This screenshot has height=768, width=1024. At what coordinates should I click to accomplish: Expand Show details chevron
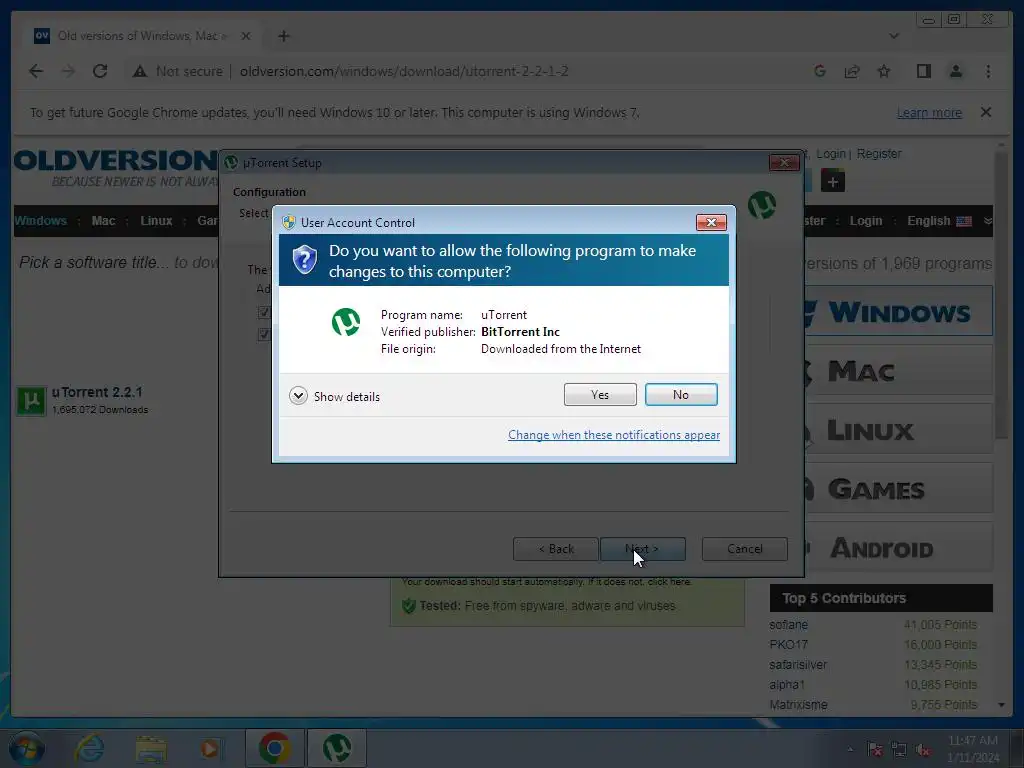(x=298, y=396)
